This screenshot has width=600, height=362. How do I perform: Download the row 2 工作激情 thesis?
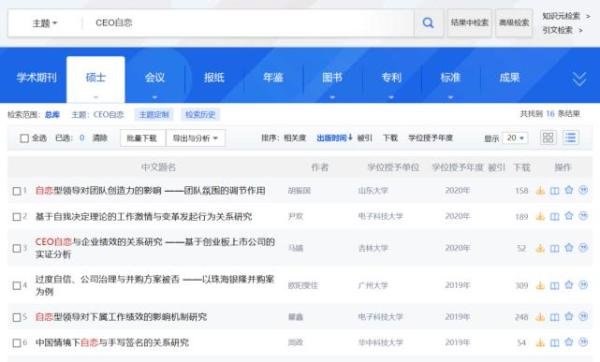(x=540, y=216)
